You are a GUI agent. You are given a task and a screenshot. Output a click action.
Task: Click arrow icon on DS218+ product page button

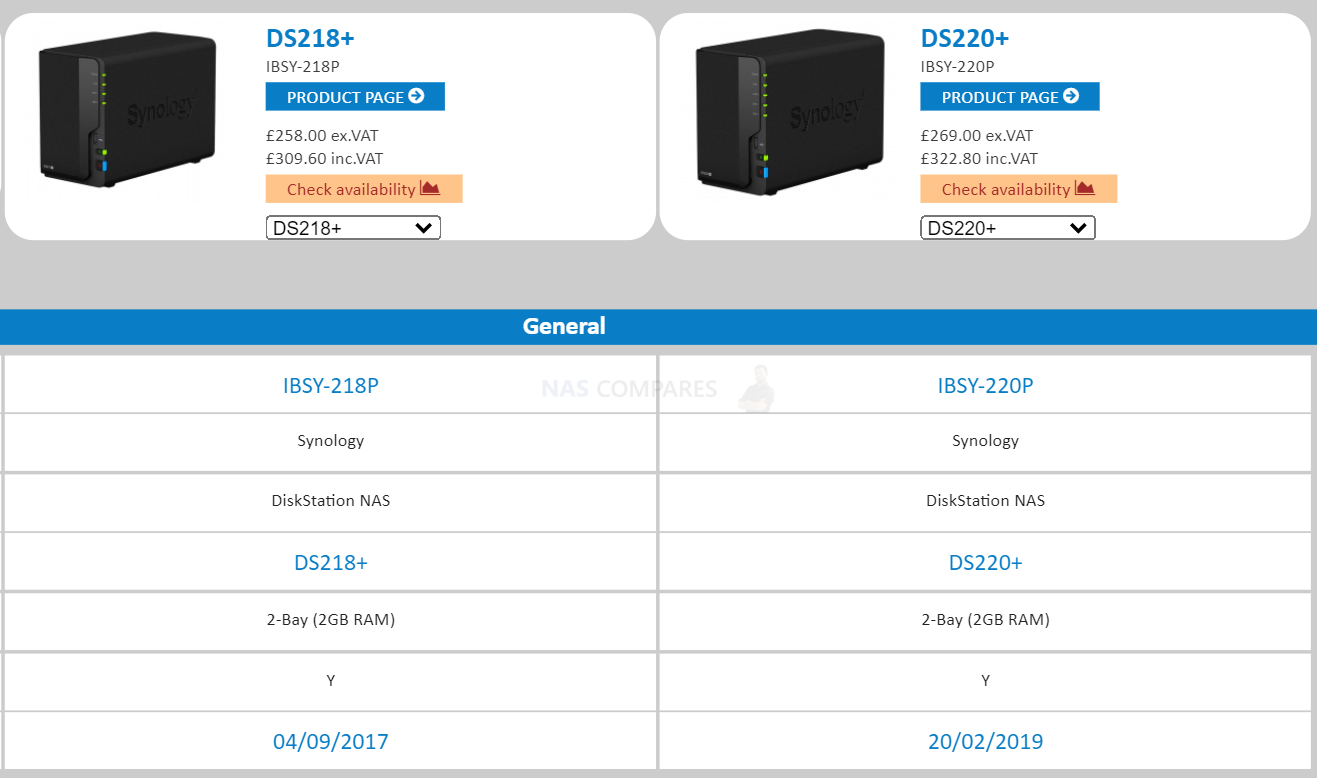[x=417, y=96]
